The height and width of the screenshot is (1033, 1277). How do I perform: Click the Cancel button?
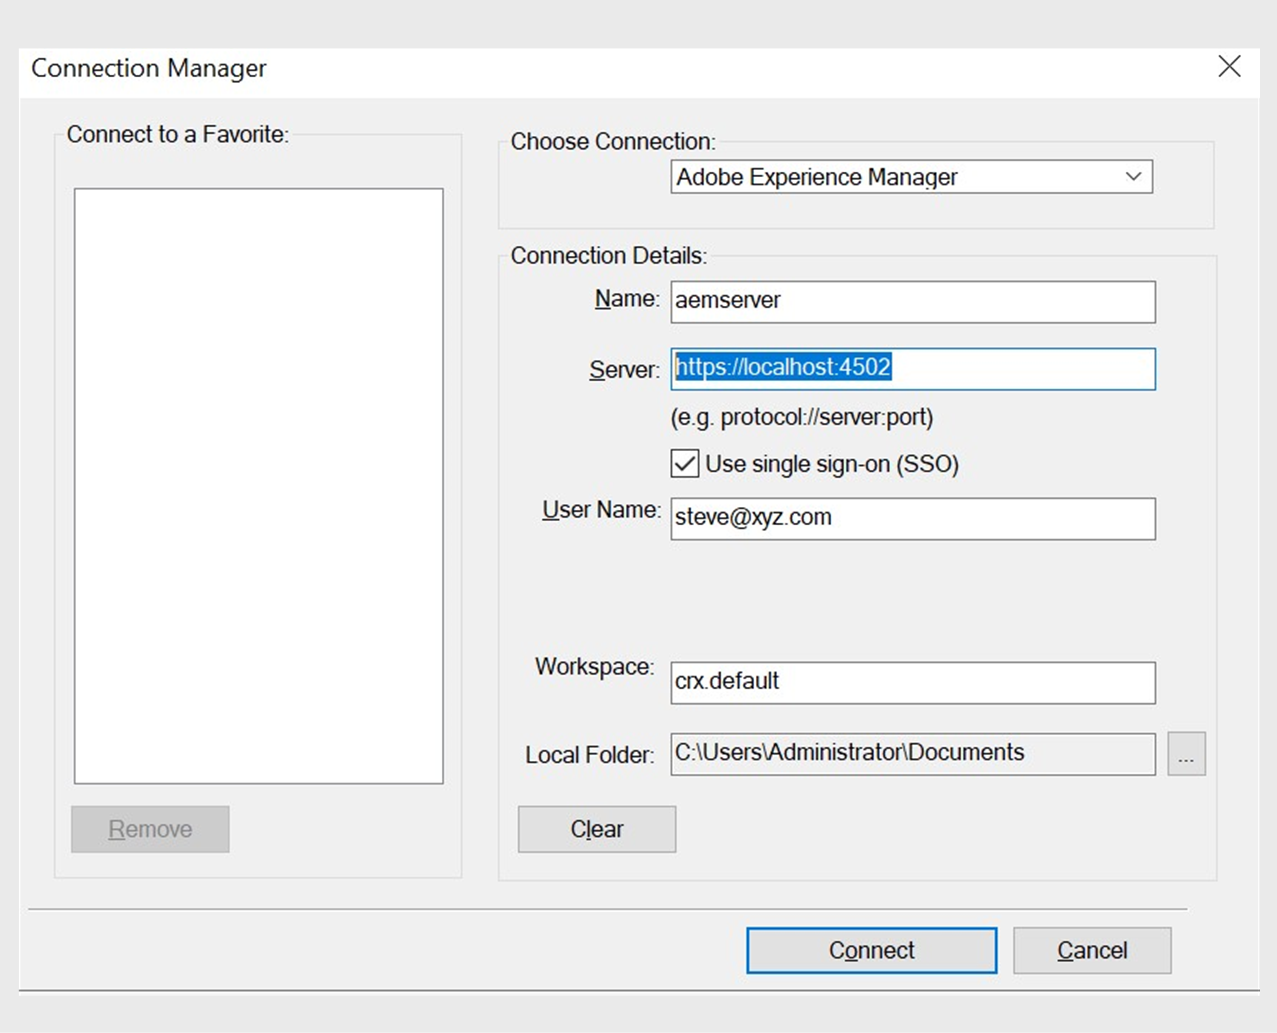tap(1091, 950)
